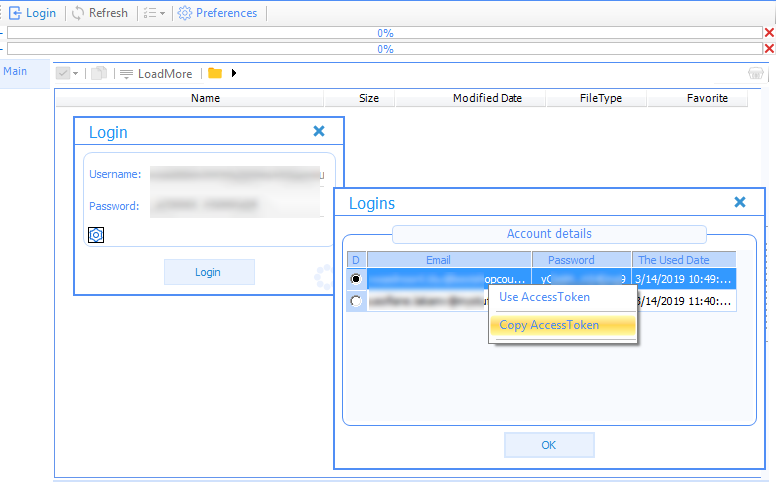
Task: Close the Logins dialog
Action: pos(740,202)
